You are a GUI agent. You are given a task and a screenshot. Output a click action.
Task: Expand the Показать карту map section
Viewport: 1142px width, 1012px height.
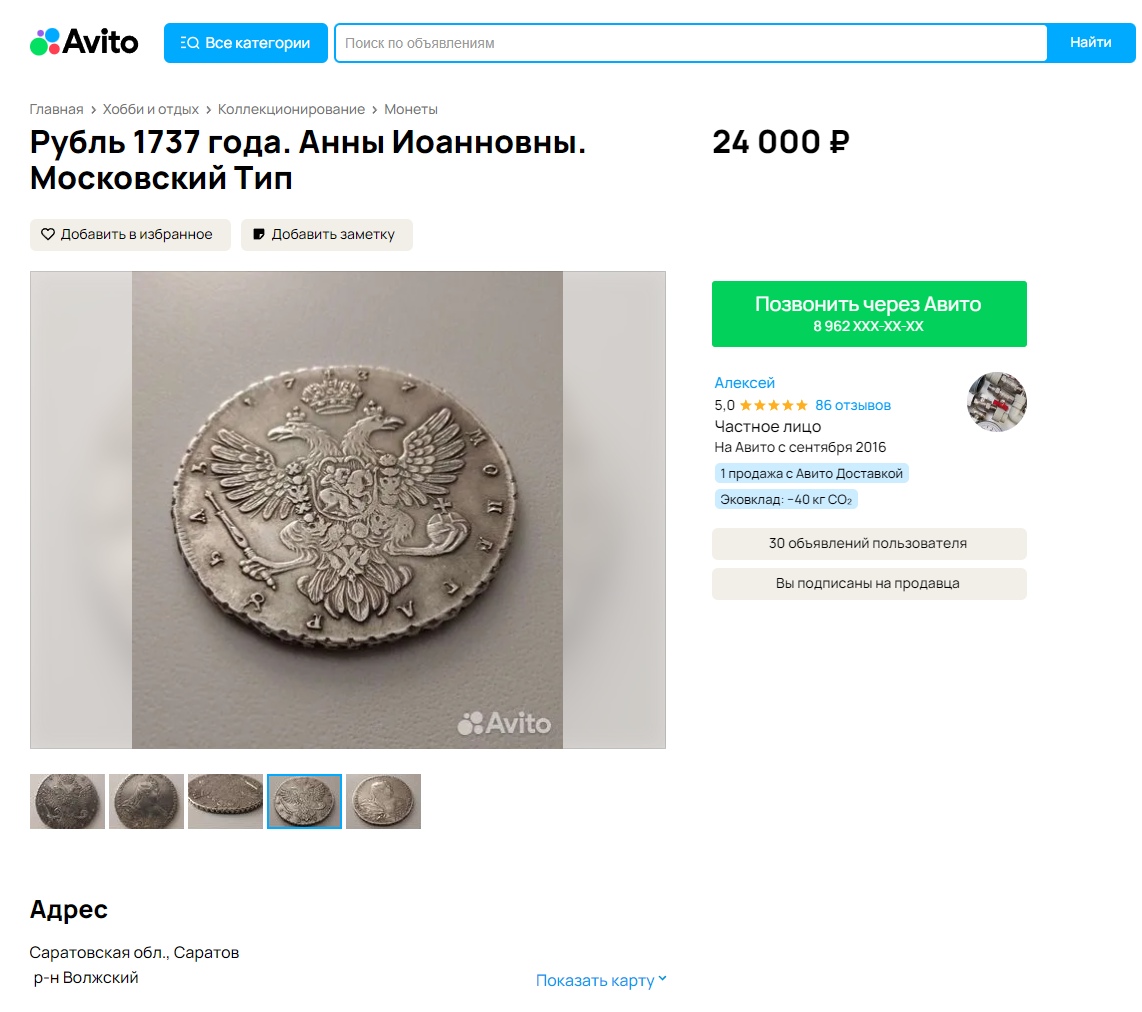coord(601,980)
